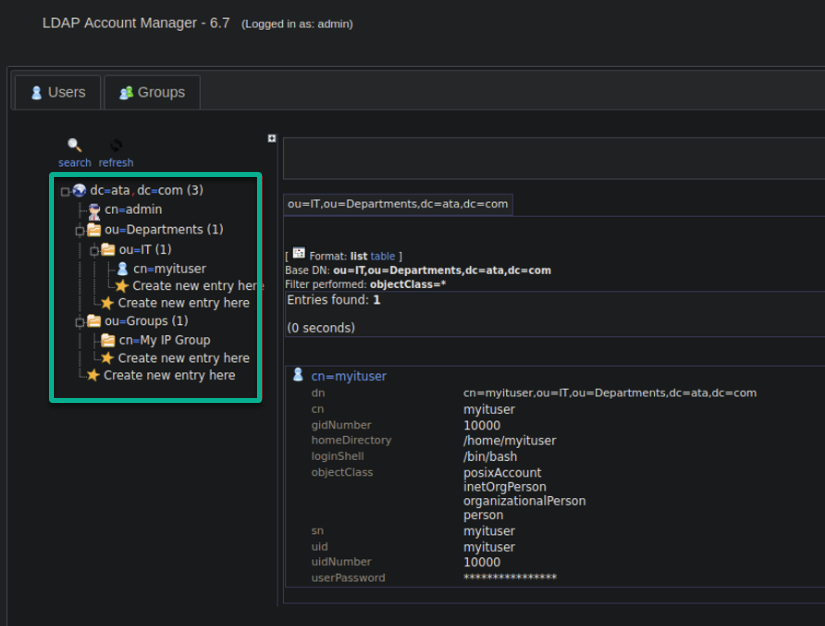Select ou=Groups (1) in the tree

point(146,321)
